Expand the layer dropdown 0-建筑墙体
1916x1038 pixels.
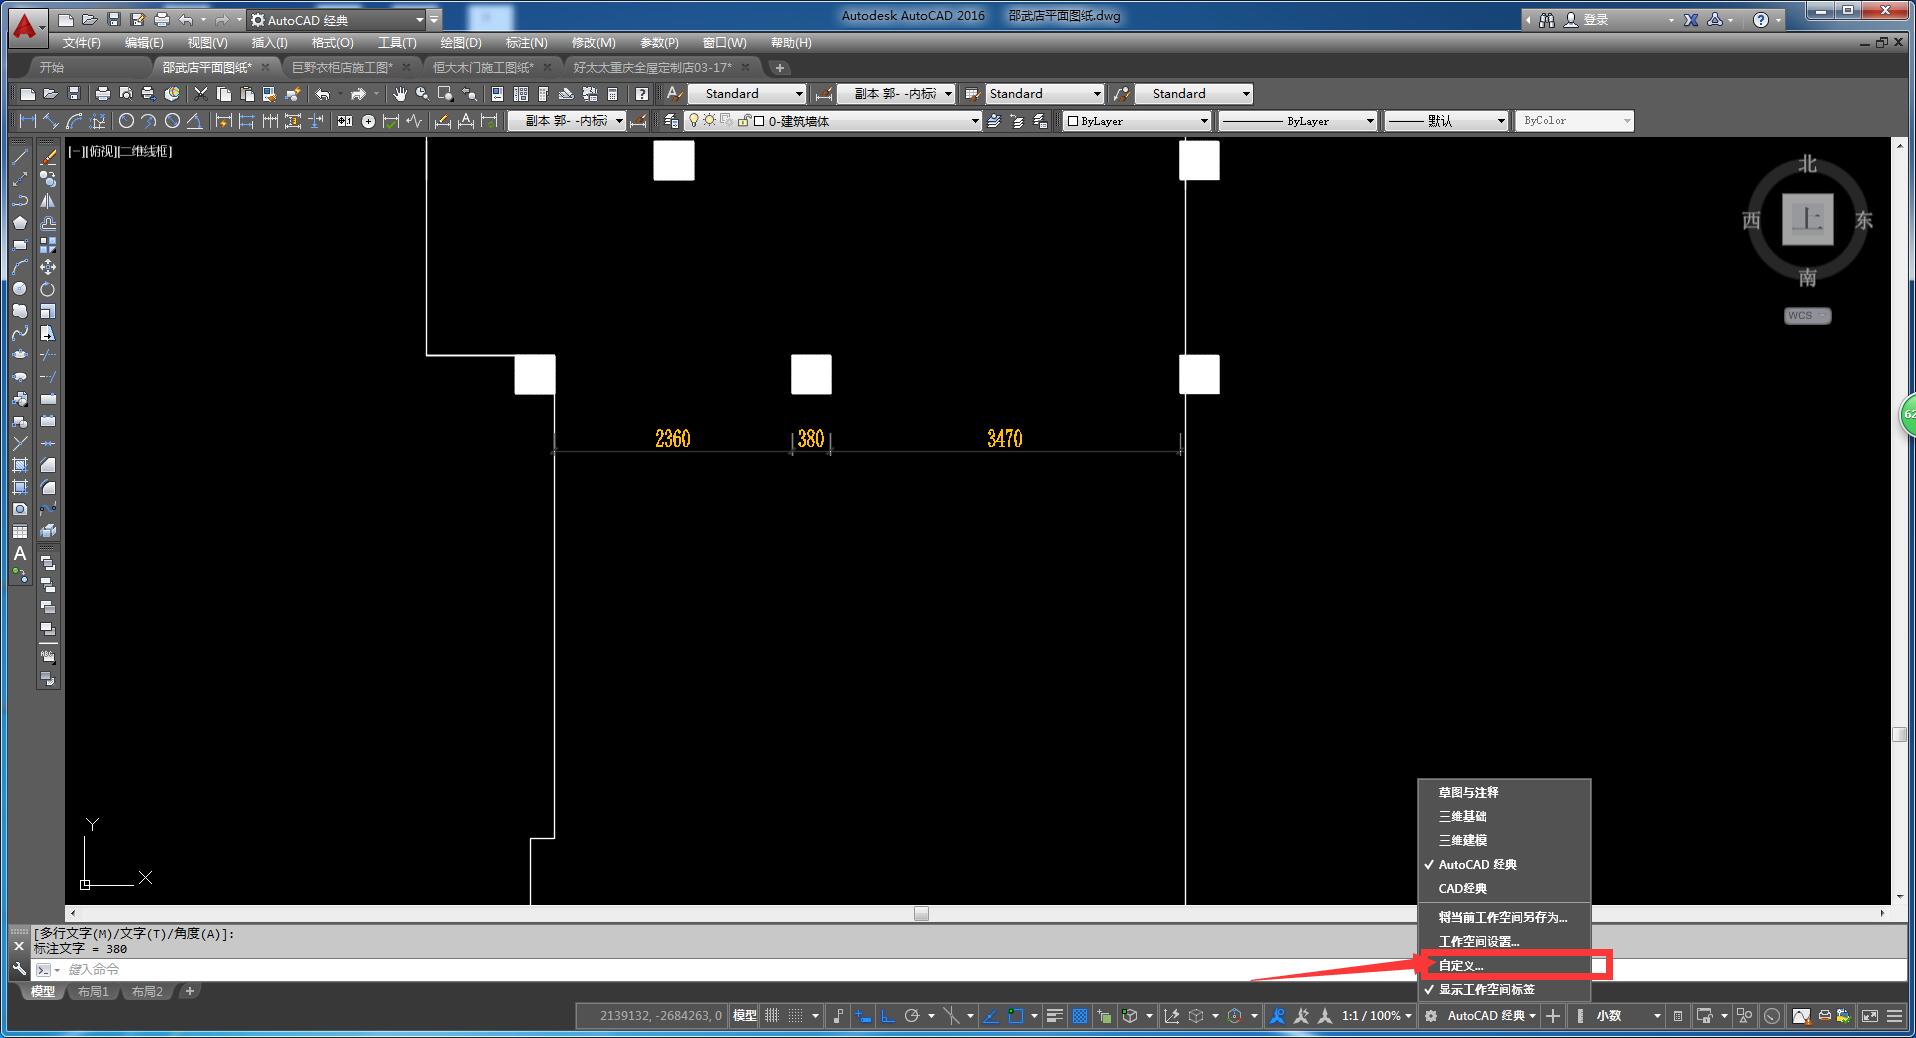(x=833, y=121)
